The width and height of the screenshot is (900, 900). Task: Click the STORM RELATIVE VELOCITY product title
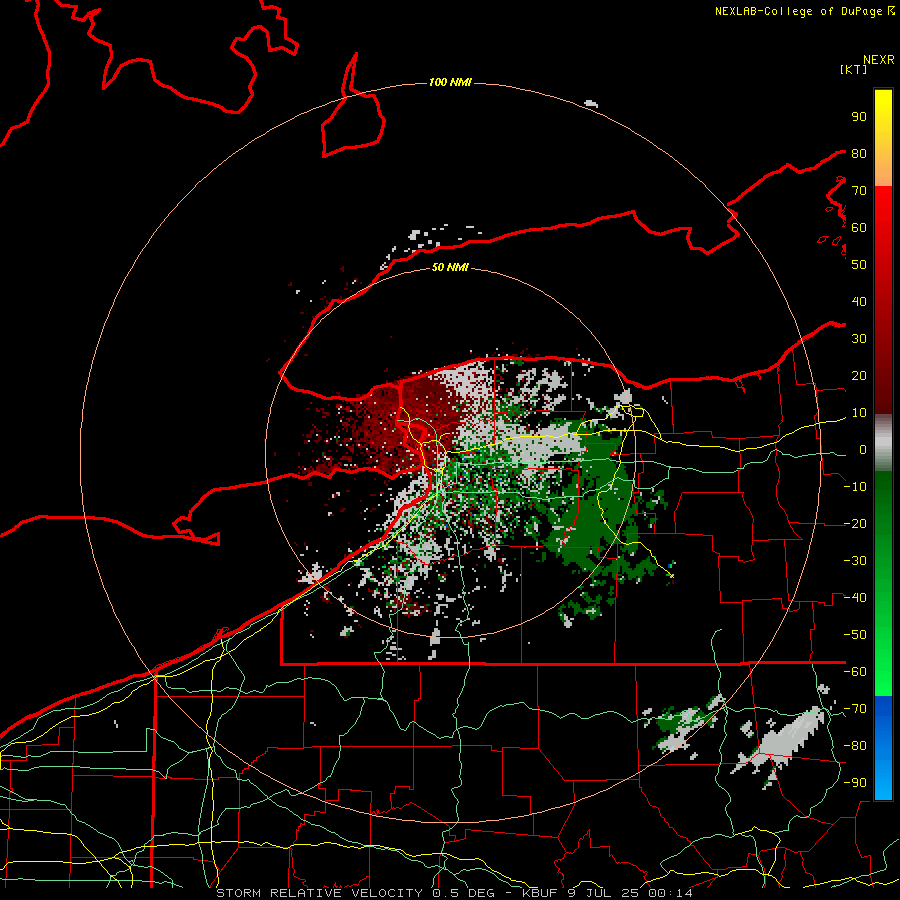click(319, 893)
